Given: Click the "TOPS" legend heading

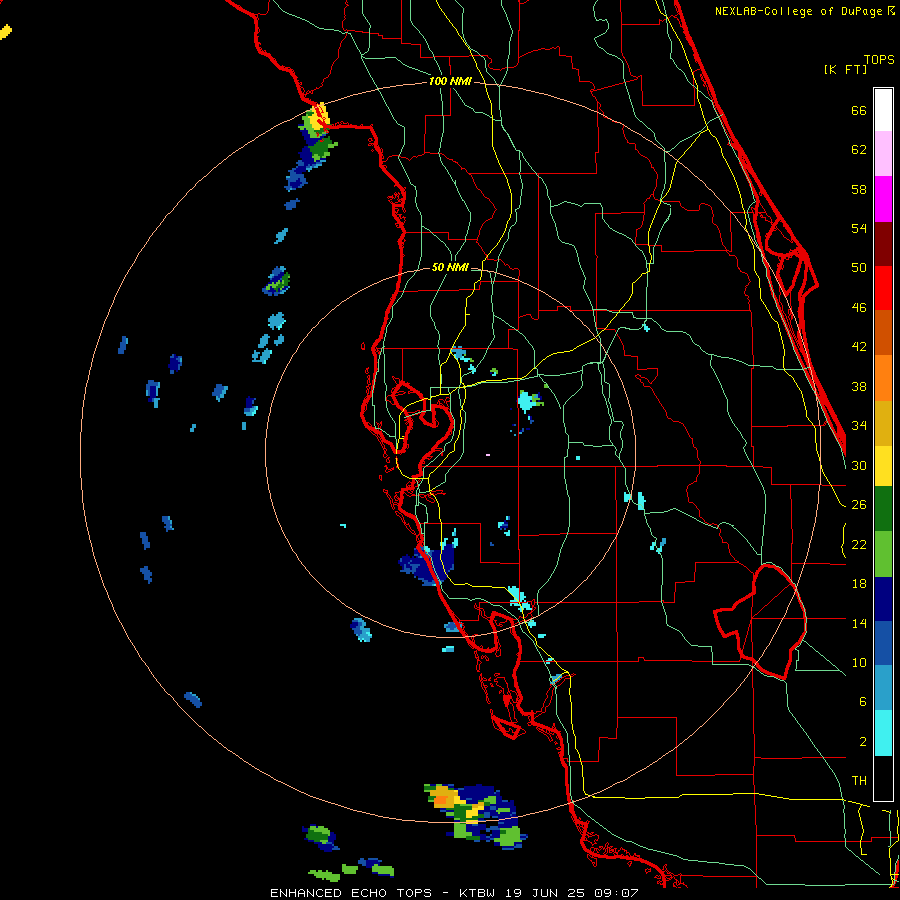Looking at the screenshot, I should (879, 60).
